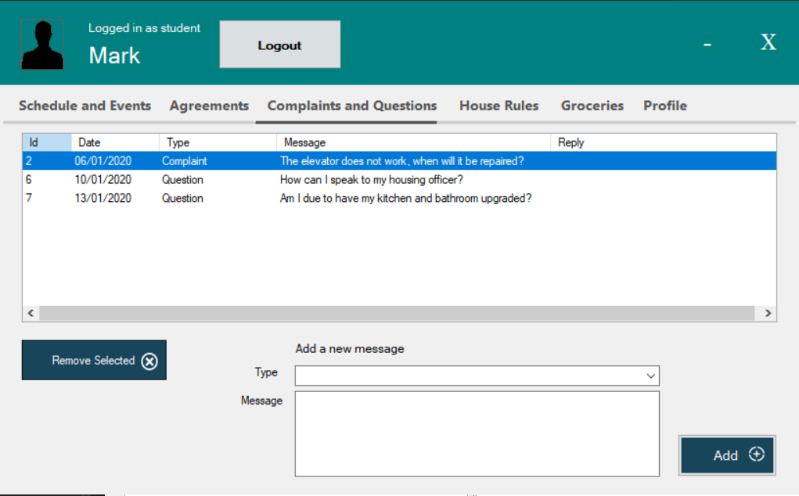Click the circled X icon on Remove Selected
The height and width of the screenshot is (496, 799).
point(149,361)
